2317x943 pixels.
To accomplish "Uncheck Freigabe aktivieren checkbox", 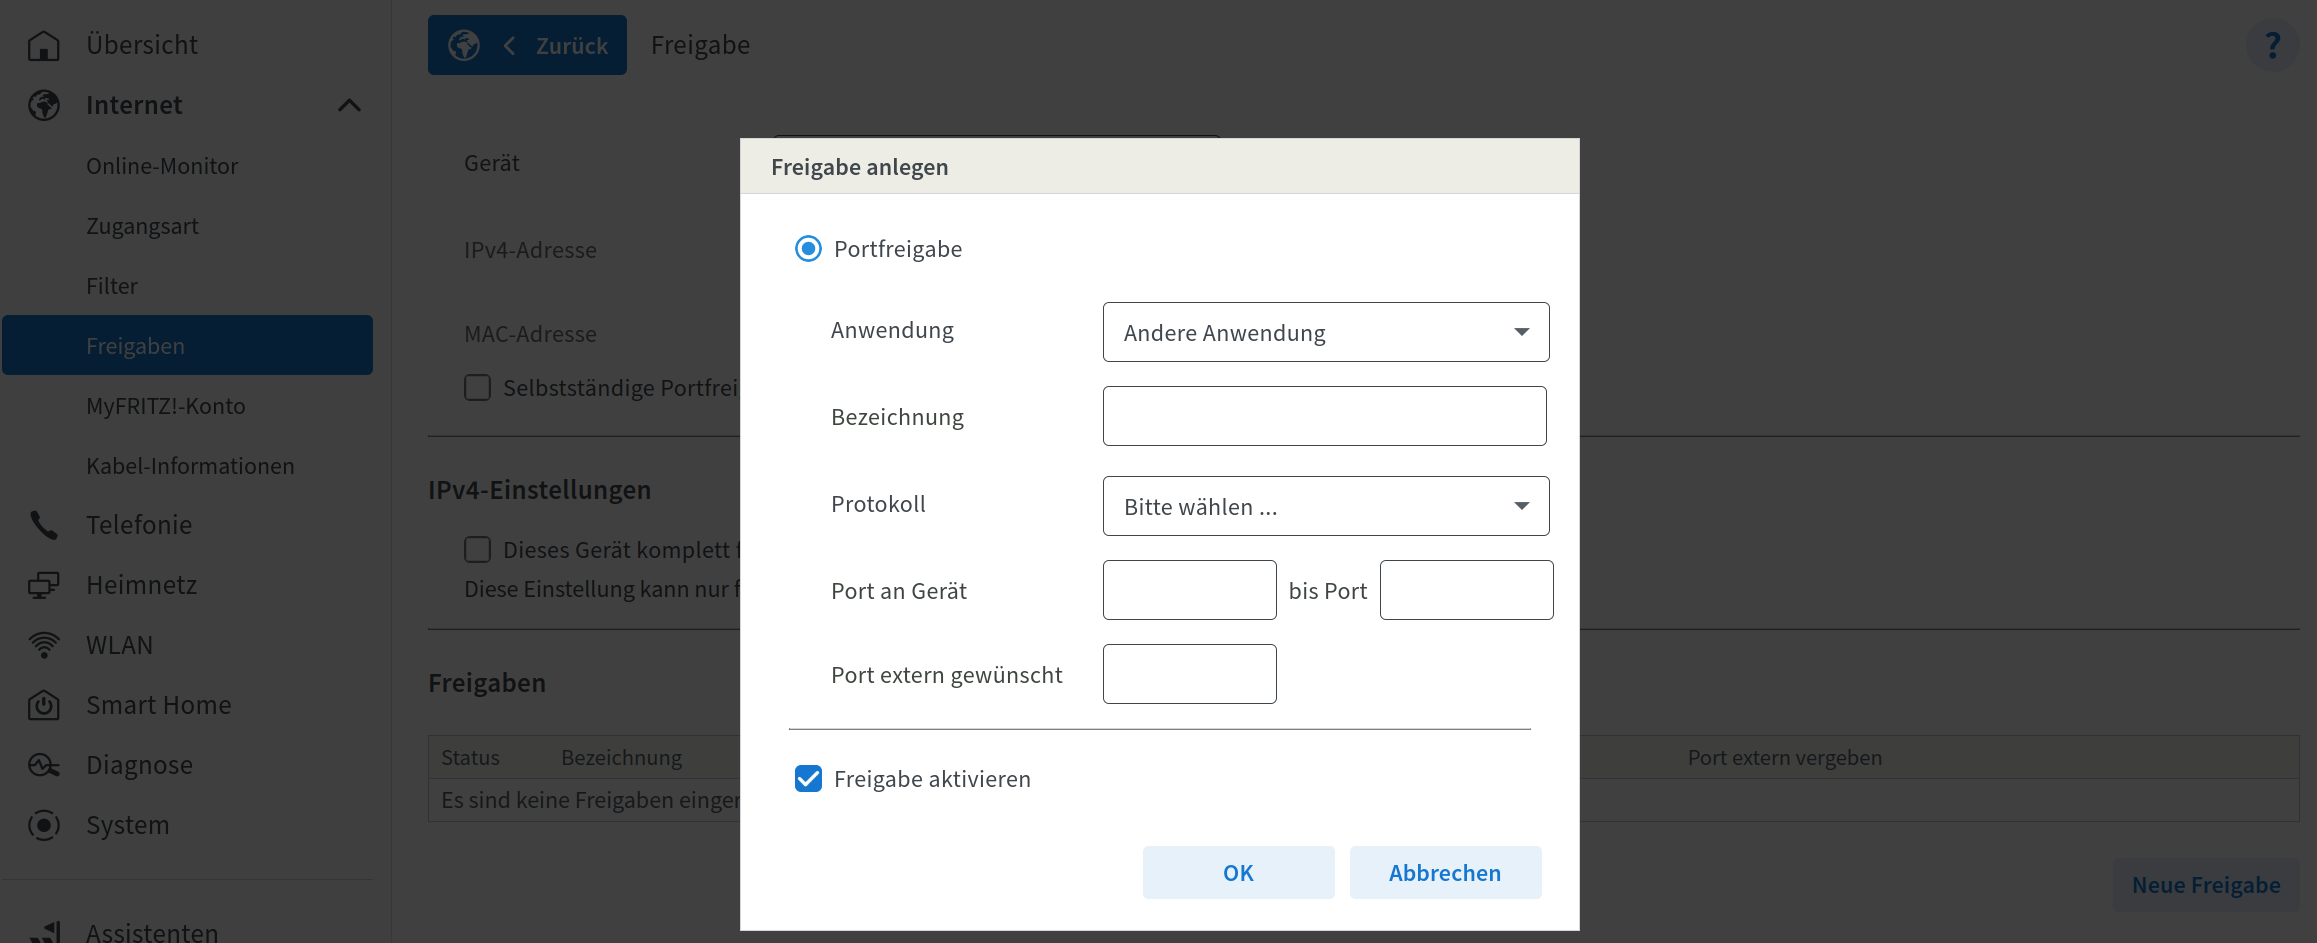I will 808,779.
